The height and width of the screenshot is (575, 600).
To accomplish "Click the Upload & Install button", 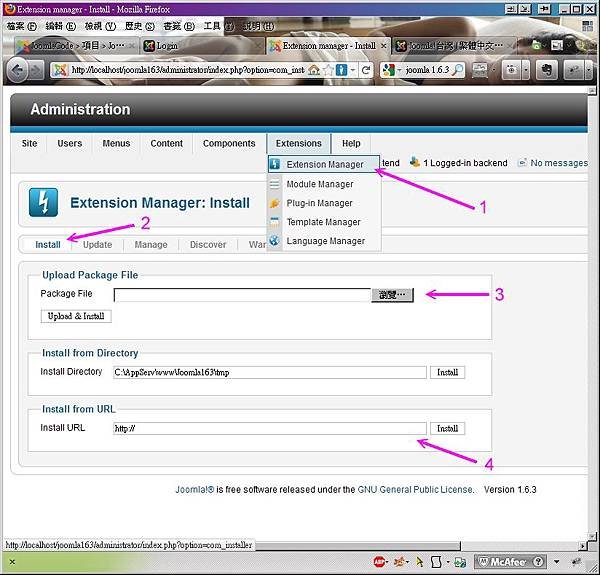I will [x=76, y=316].
